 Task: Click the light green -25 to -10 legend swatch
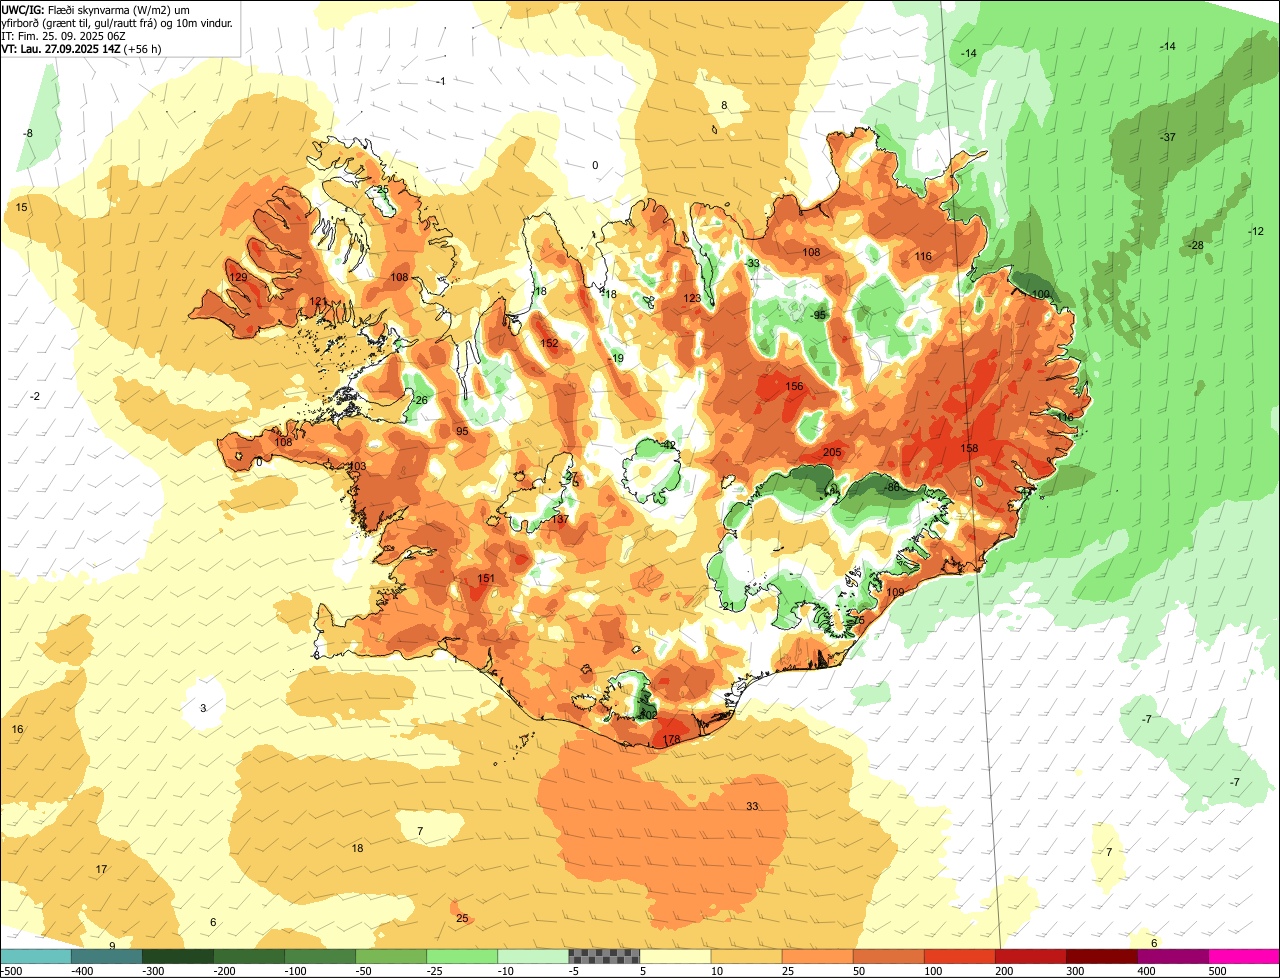pyautogui.click(x=462, y=956)
